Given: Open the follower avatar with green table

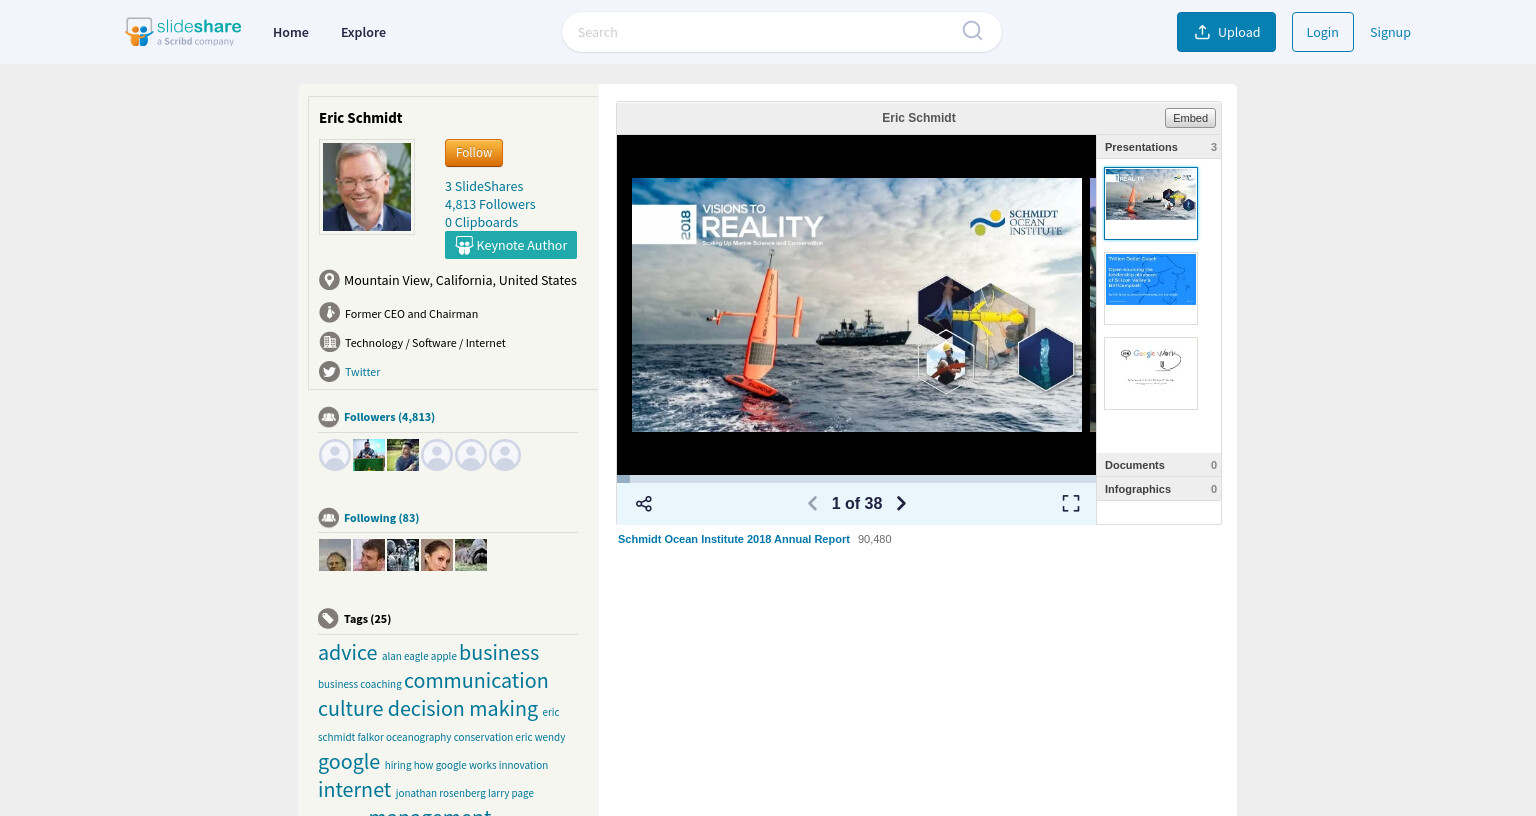Looking at the screenshot, I should [369, 455].
